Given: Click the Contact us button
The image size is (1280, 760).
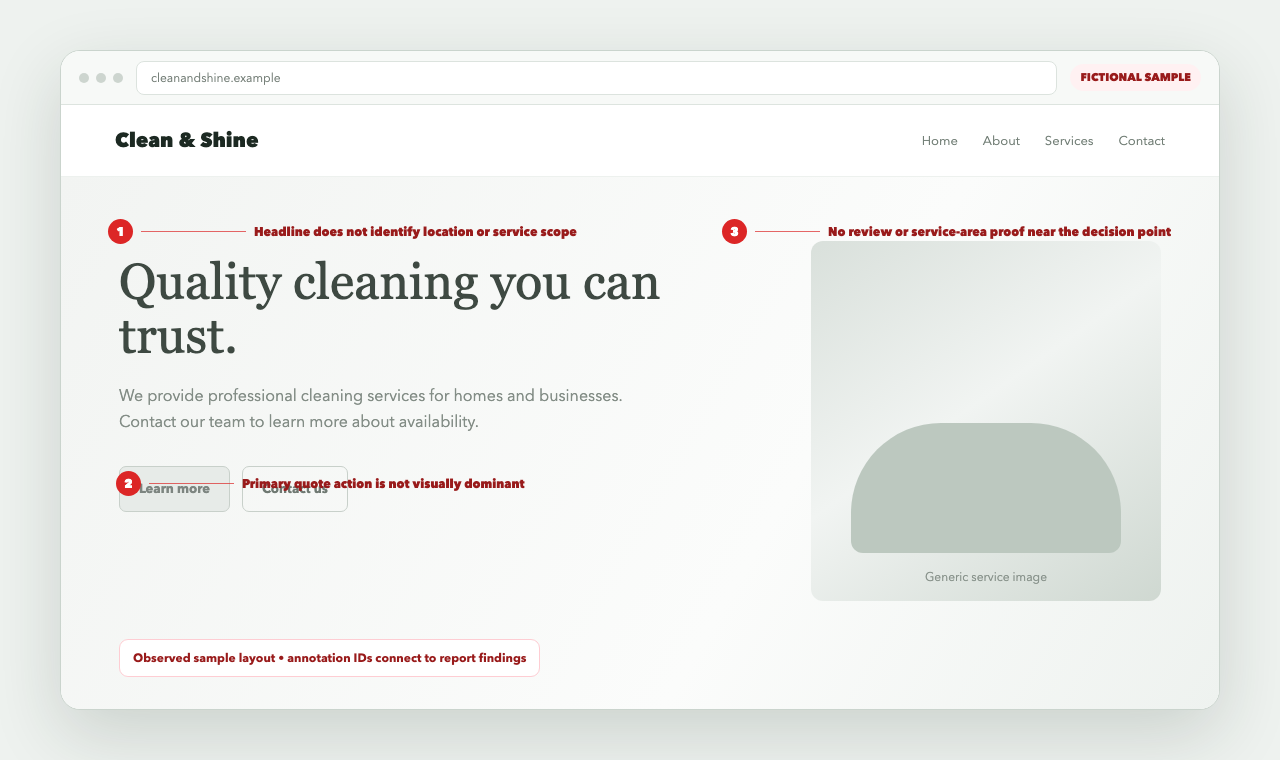Looking at the screenshot, I should 295,489.
